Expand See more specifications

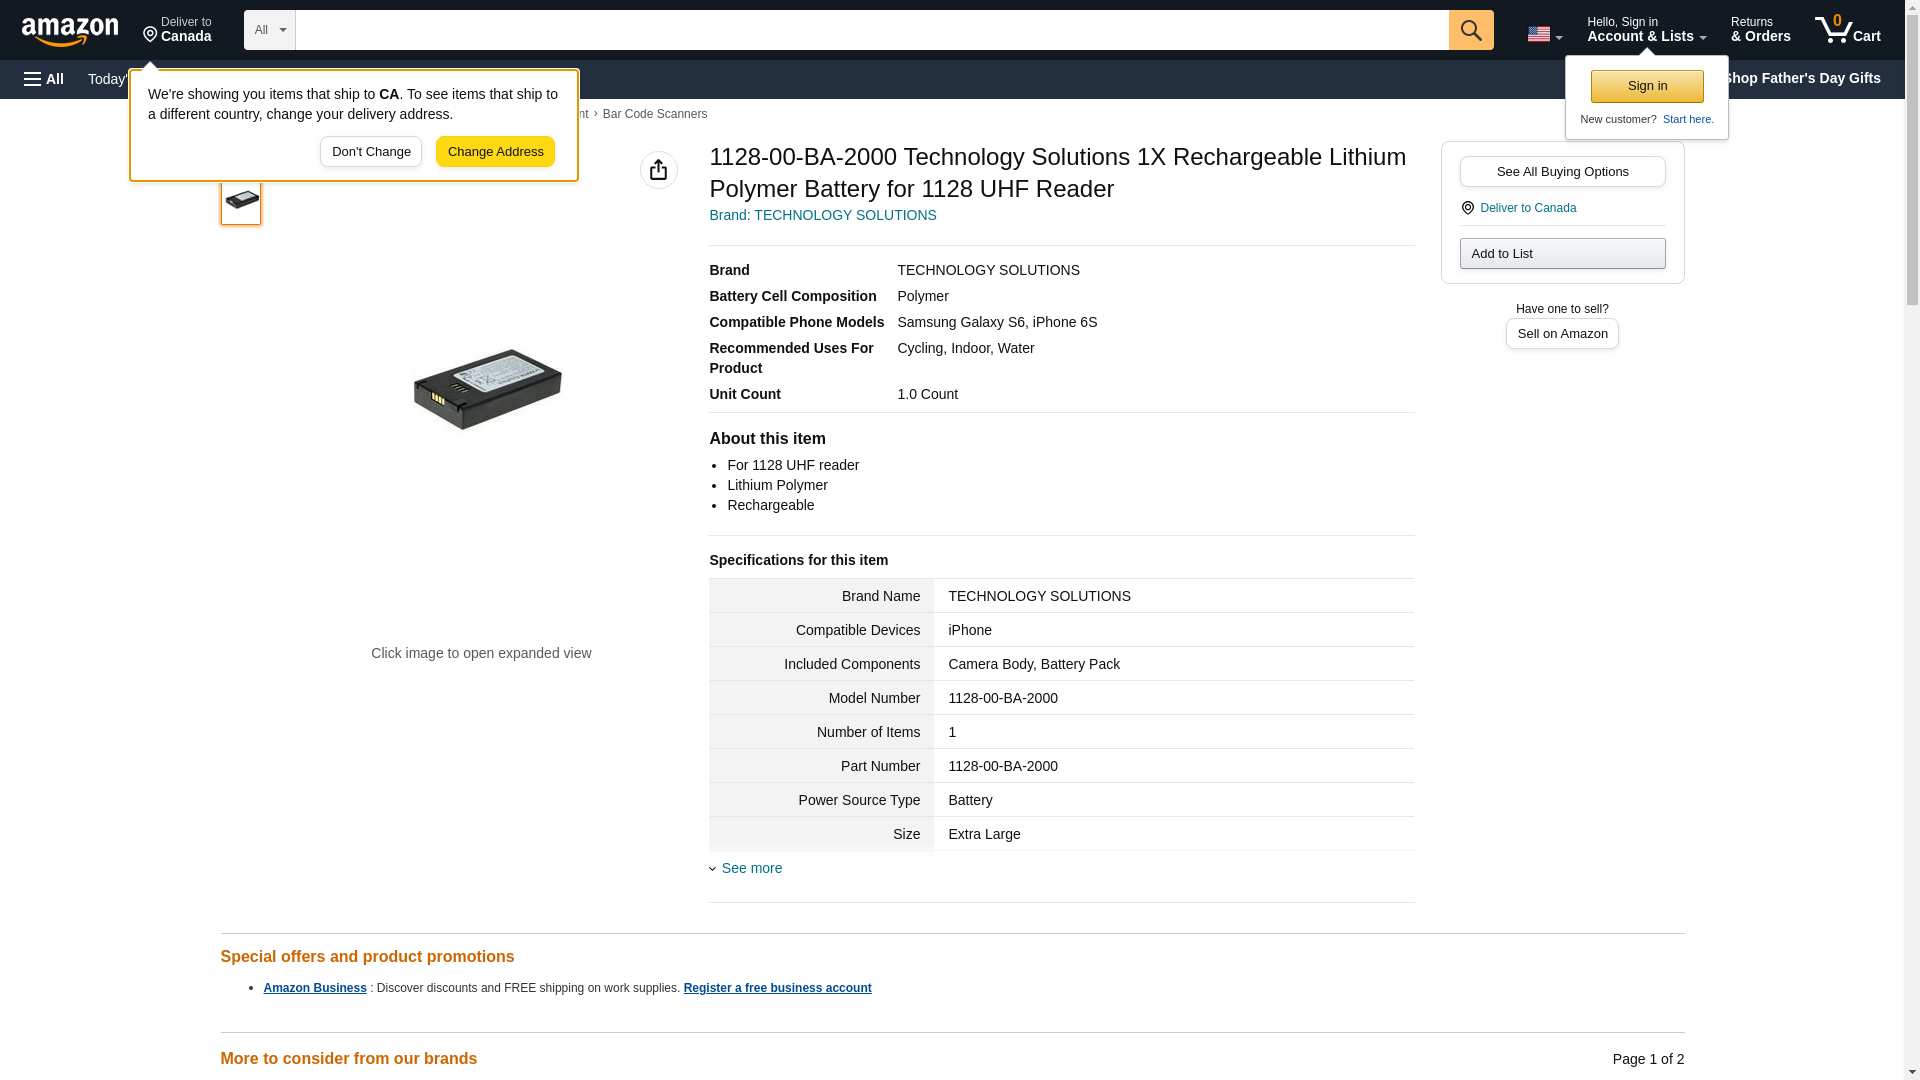click(751, 868)
